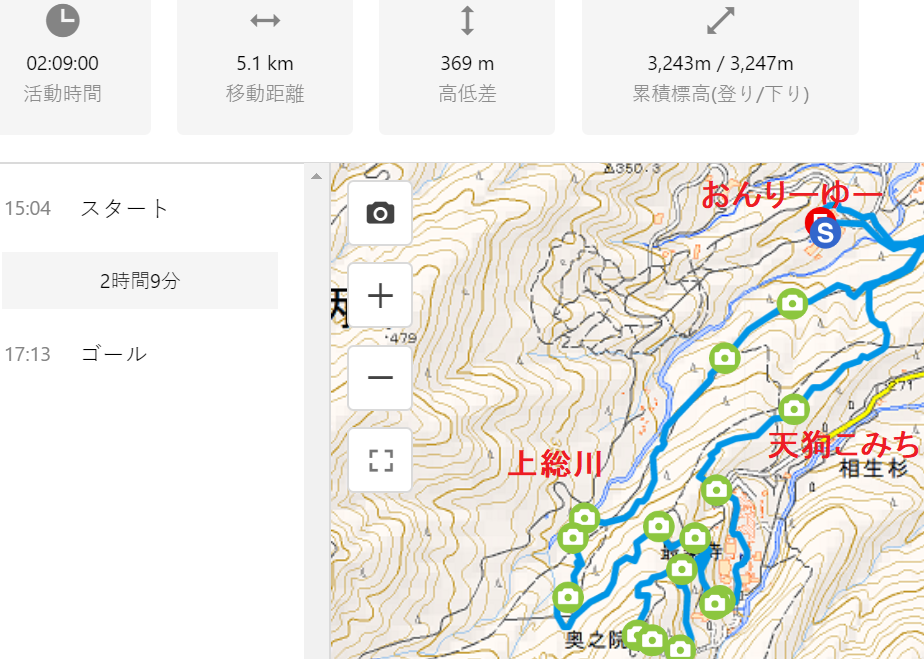Open the photo marker just above 天狗こみち label
Viewport: 924px width, 659px height.
coord(793,408)
